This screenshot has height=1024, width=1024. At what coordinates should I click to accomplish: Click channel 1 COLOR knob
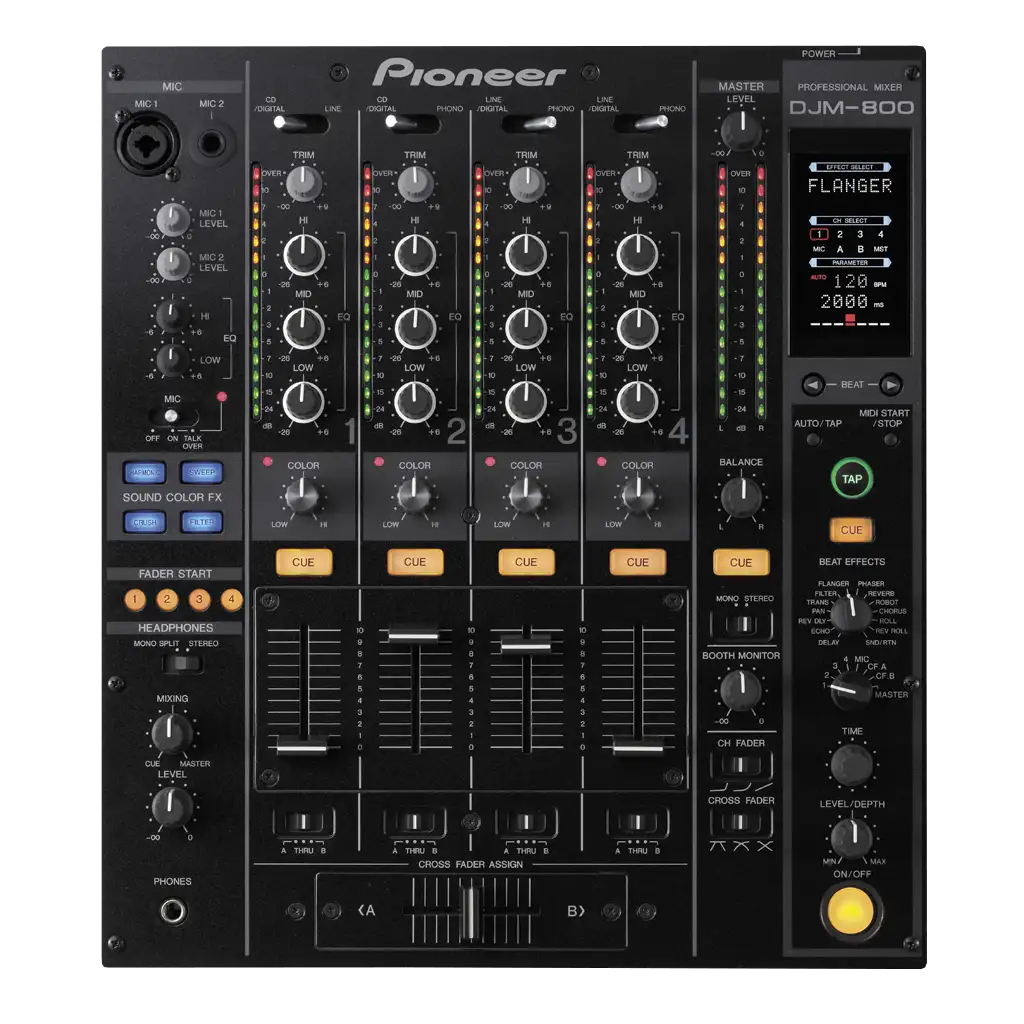(304, 496)
